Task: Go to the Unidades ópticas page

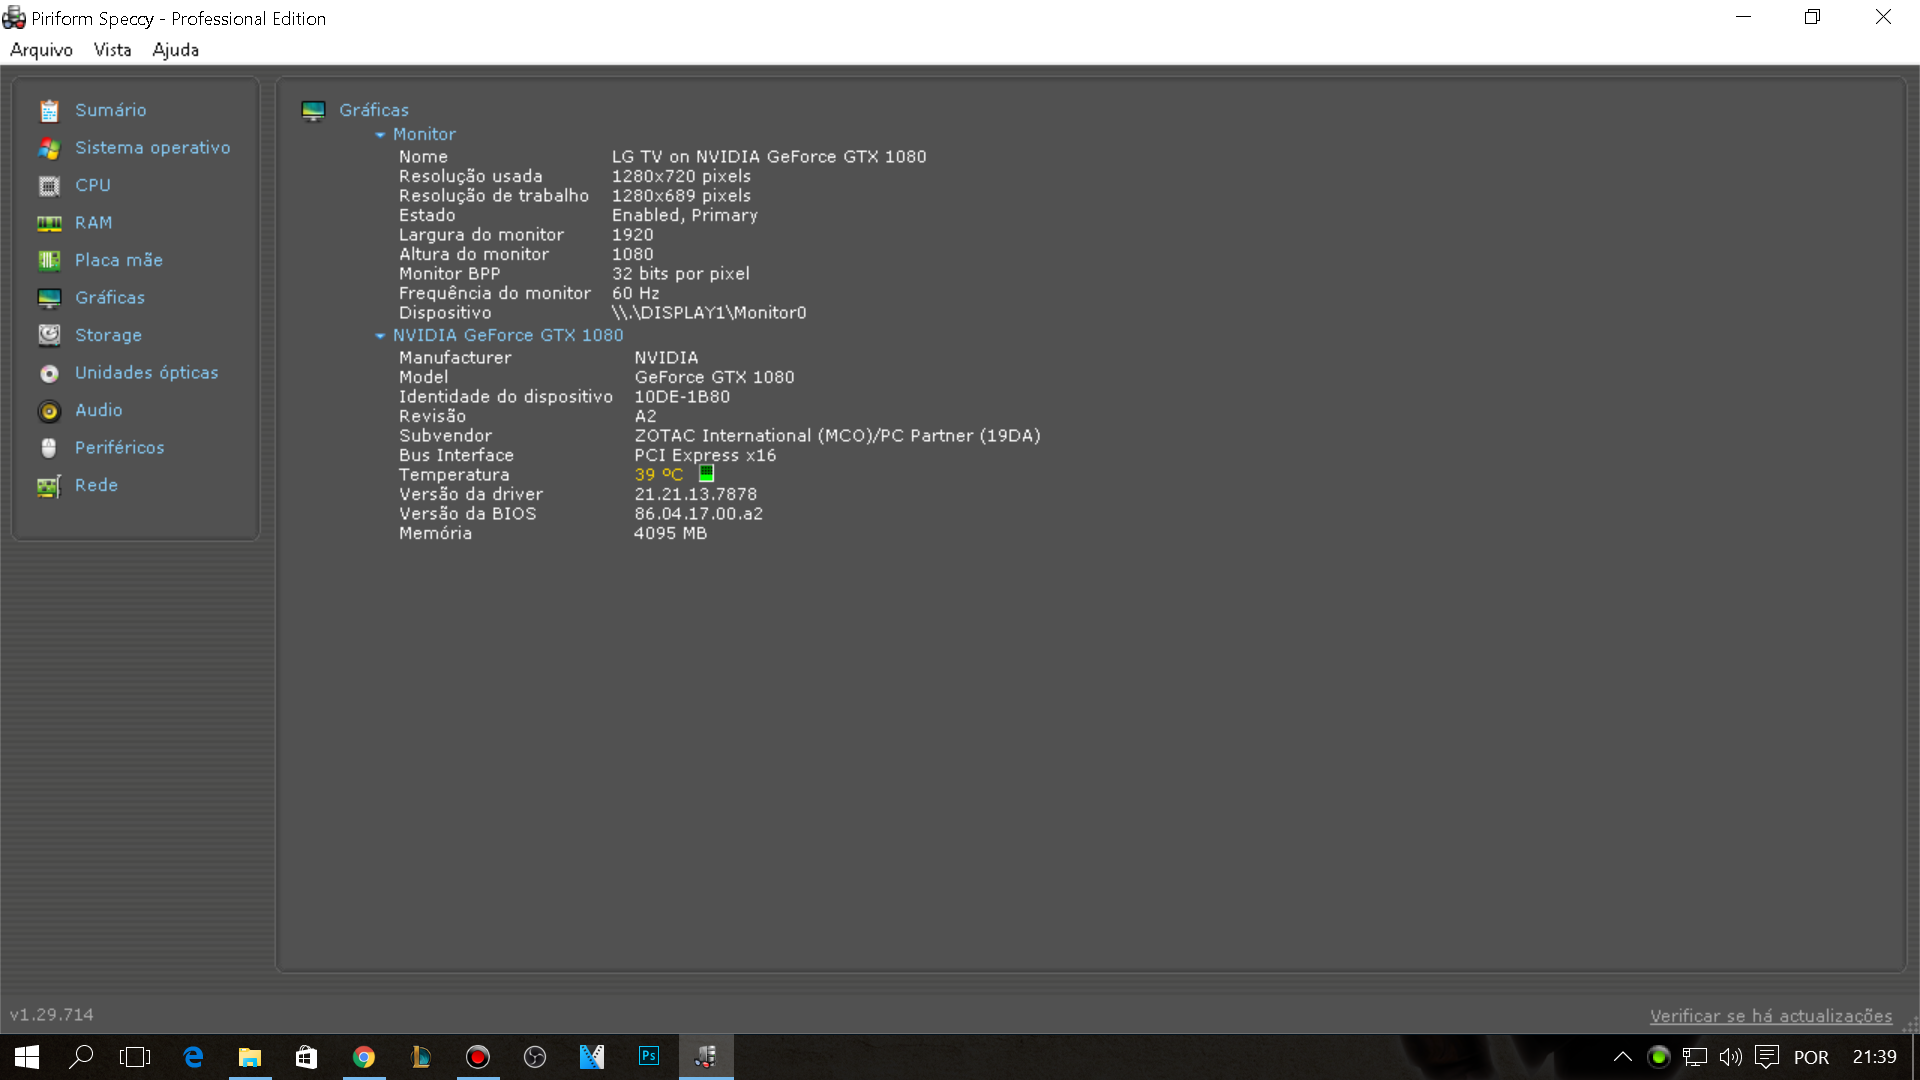Action: tap(147, 373)
